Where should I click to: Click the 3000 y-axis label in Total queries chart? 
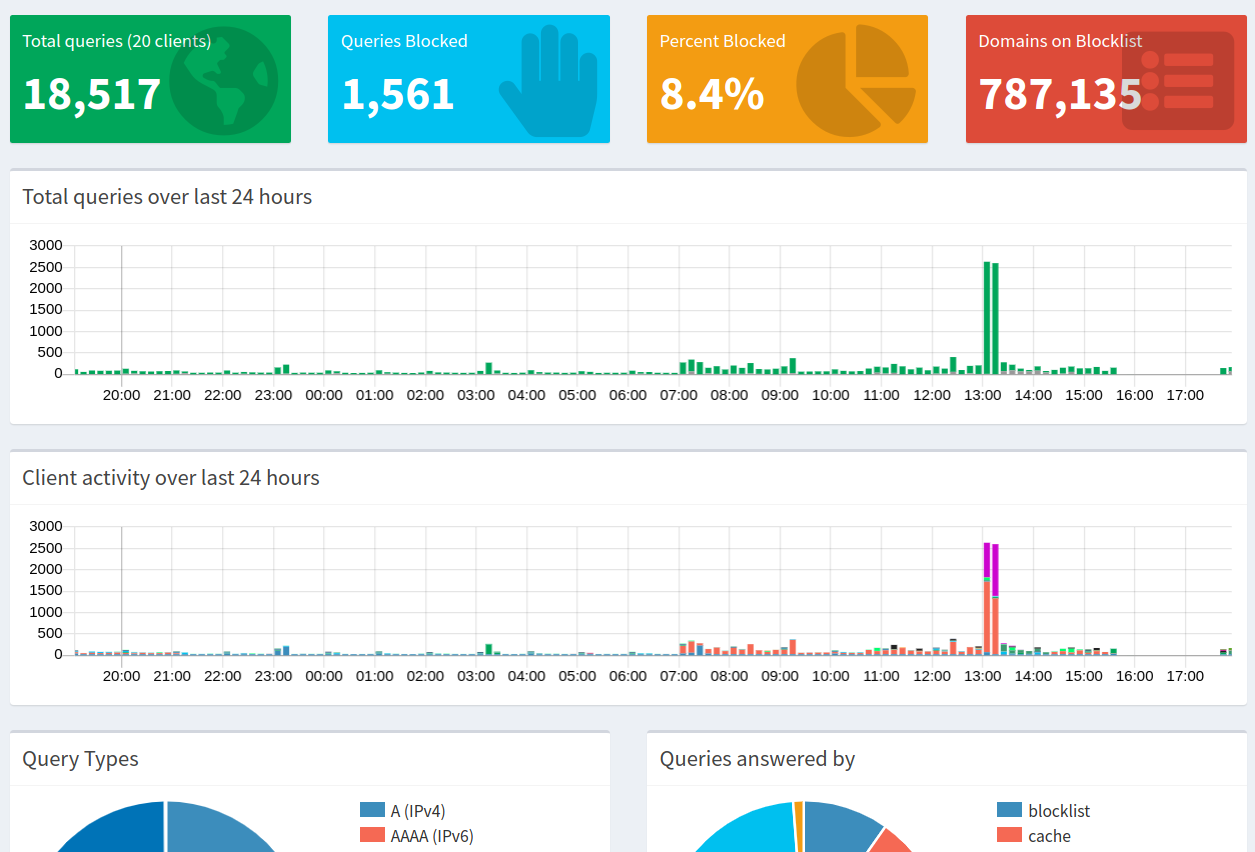[46, 245]
